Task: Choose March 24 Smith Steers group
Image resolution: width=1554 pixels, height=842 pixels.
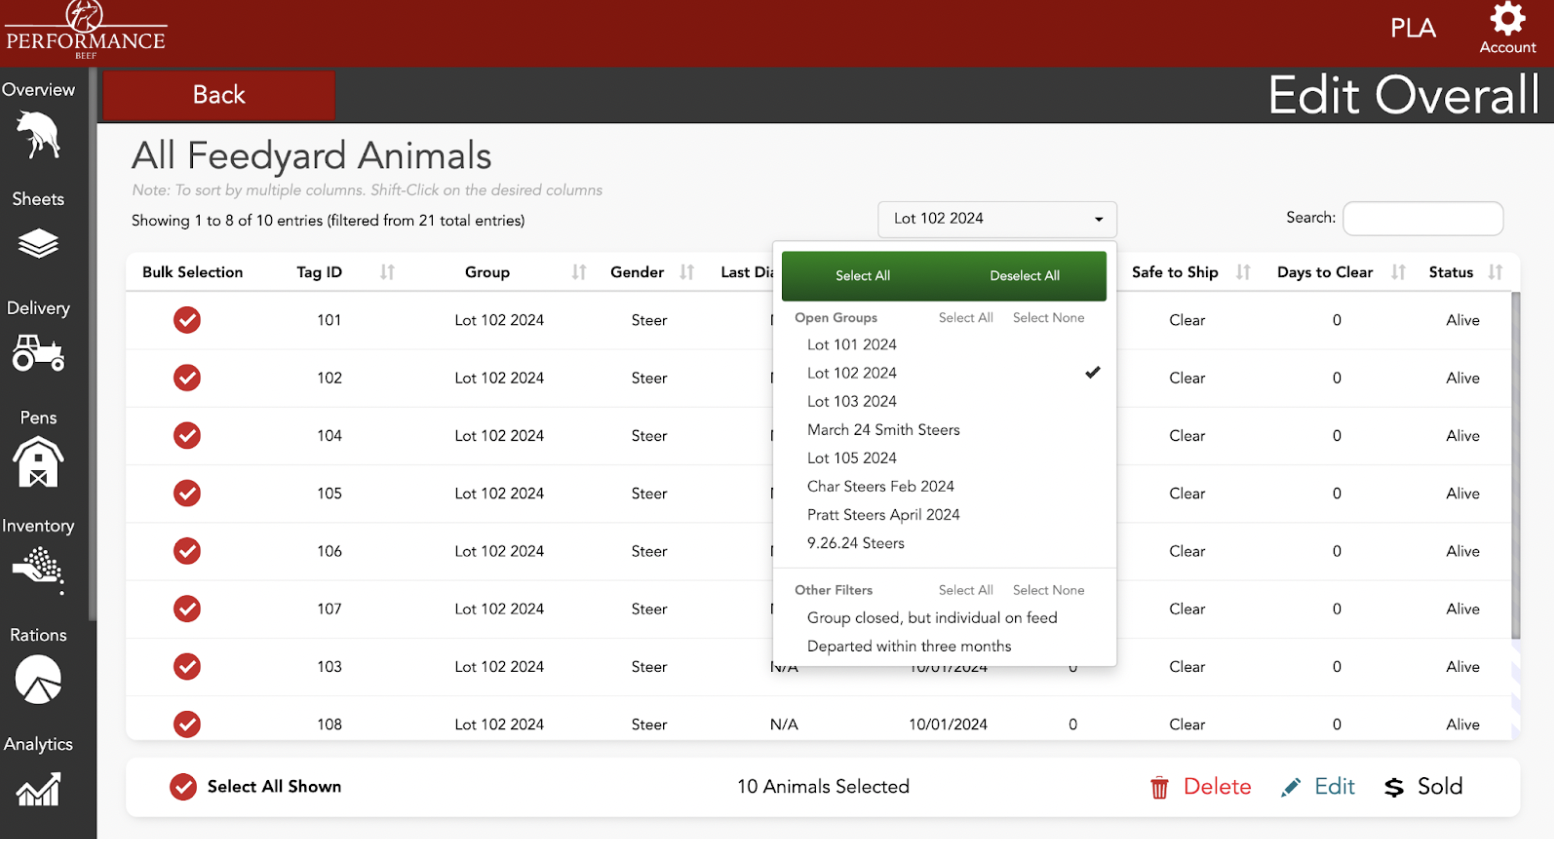Action: (x=883, y=429)
